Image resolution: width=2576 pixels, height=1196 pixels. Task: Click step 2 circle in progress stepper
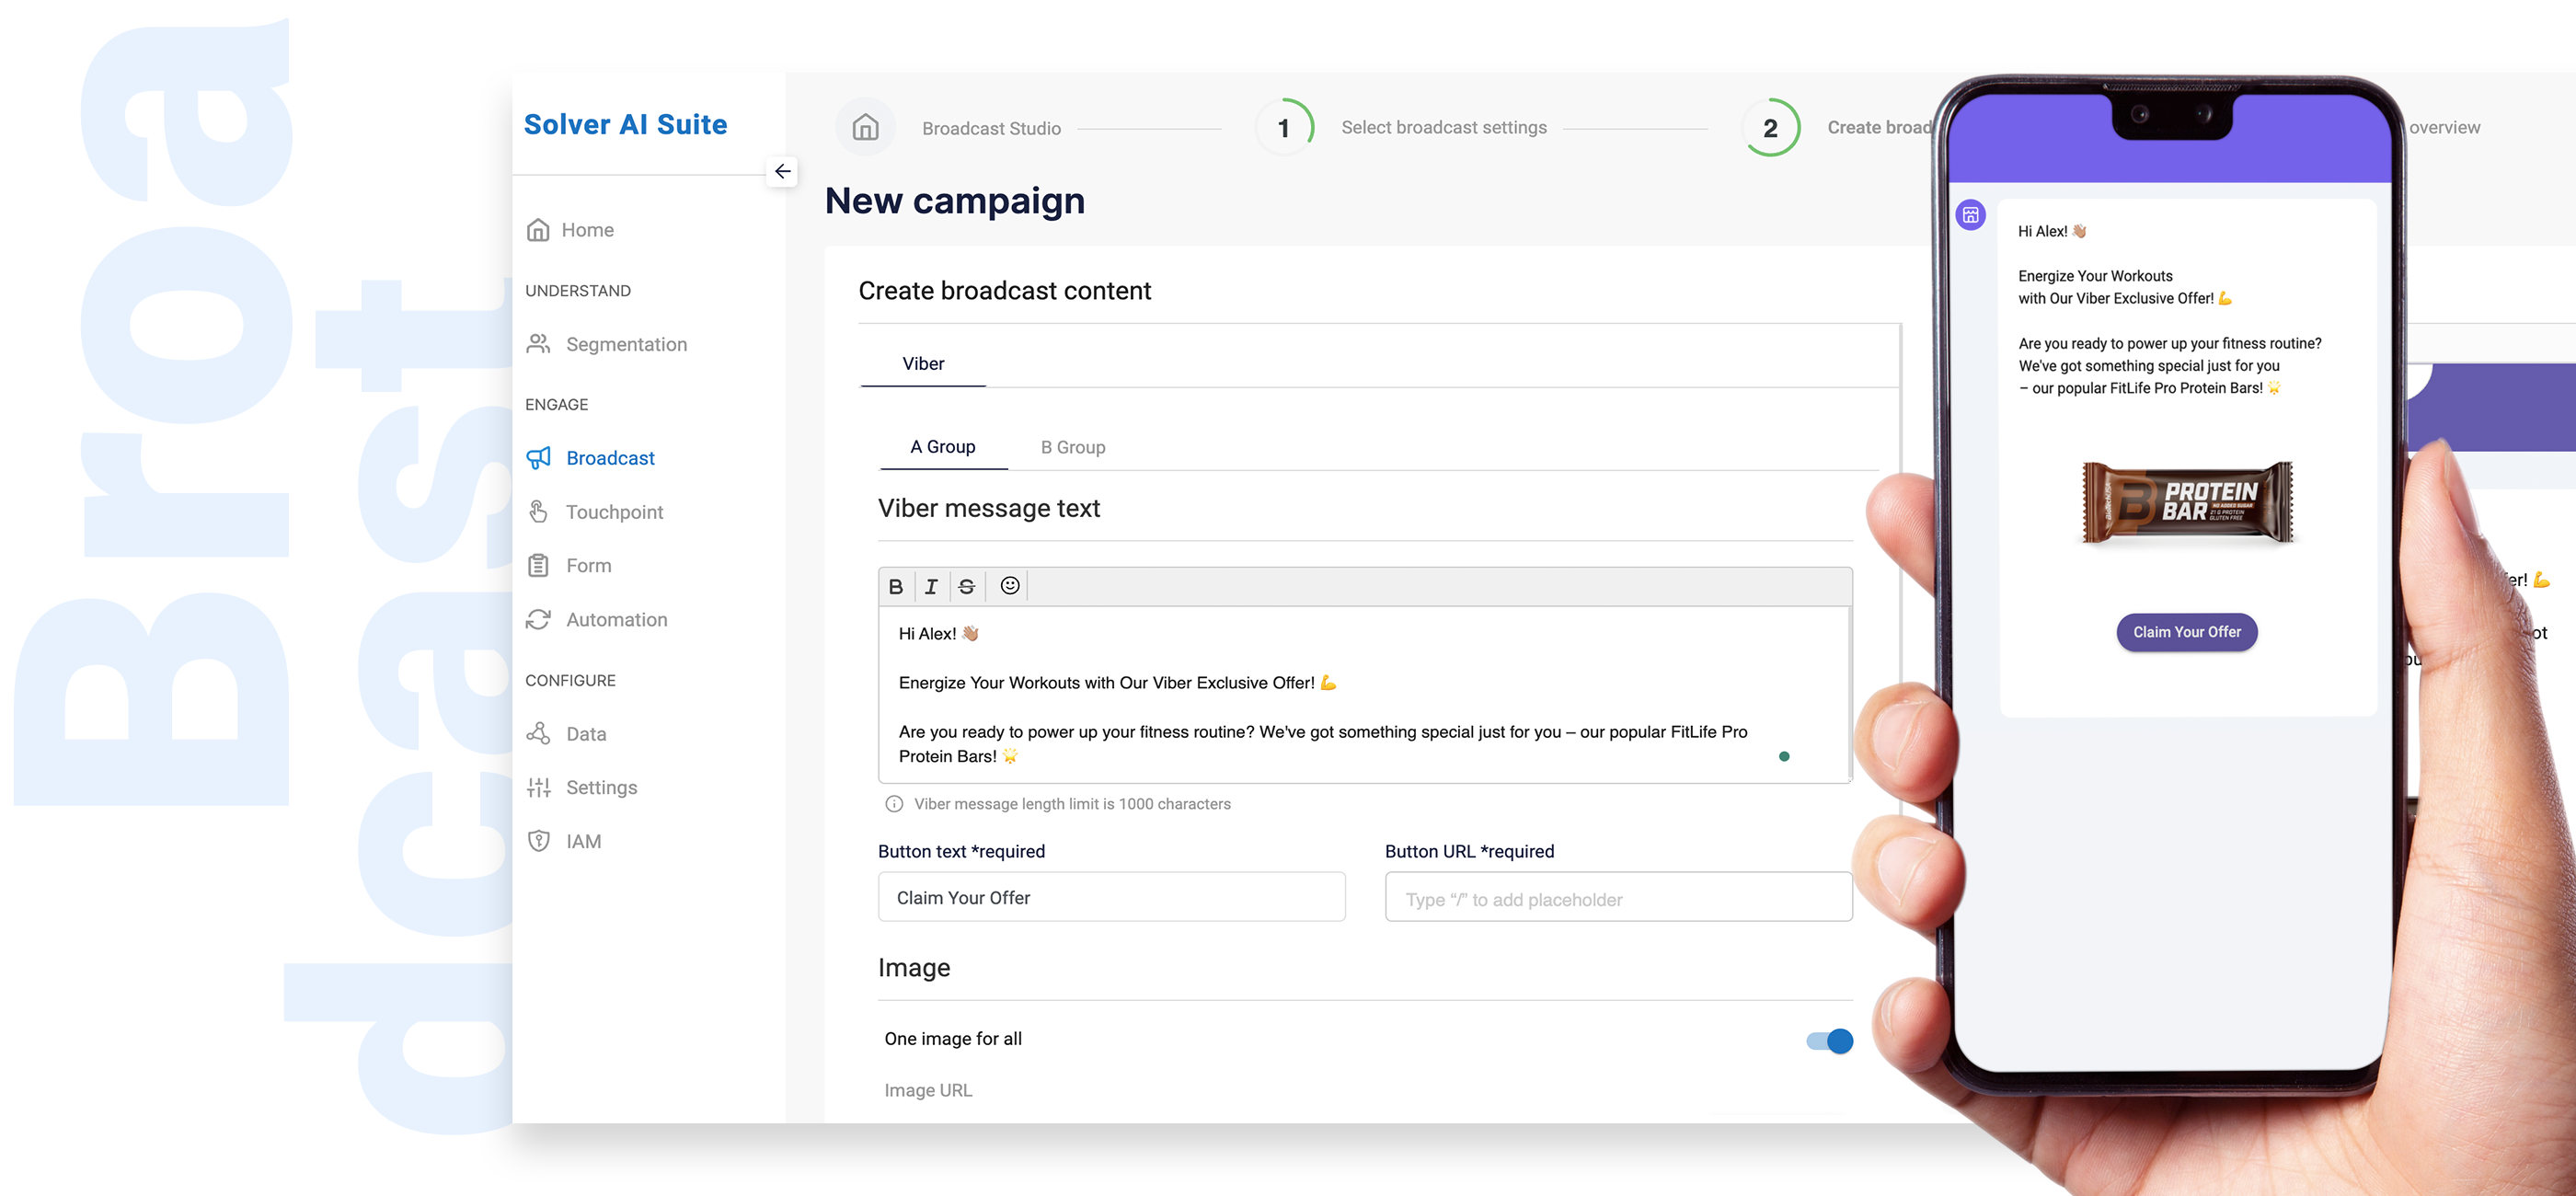click(1770, 128)
